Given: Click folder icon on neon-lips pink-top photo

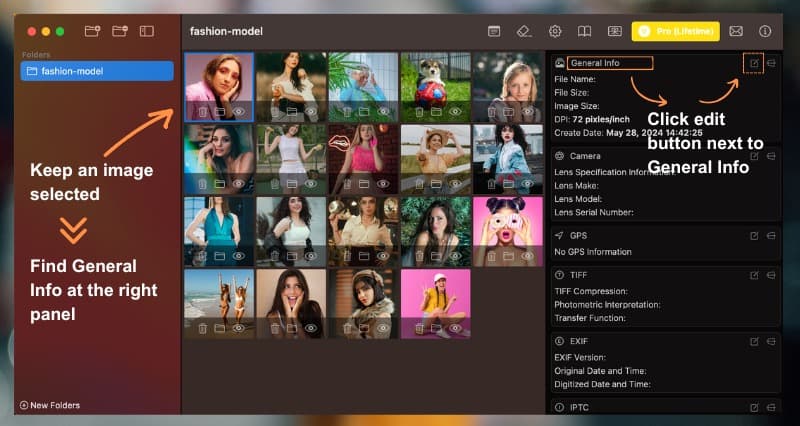Looking at the screenshot, I should click(x=364, y=184).
